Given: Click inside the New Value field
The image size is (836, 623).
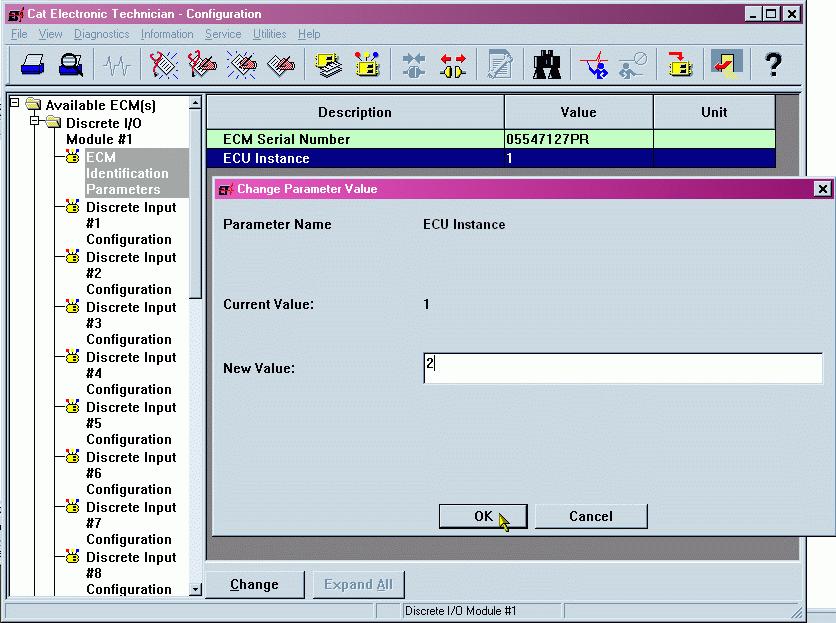Looking at the screenshot, I should (x=623, y=368).
